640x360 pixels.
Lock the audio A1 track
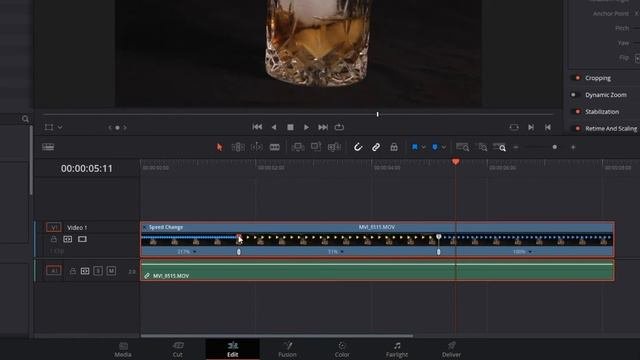tap(72, 271)
